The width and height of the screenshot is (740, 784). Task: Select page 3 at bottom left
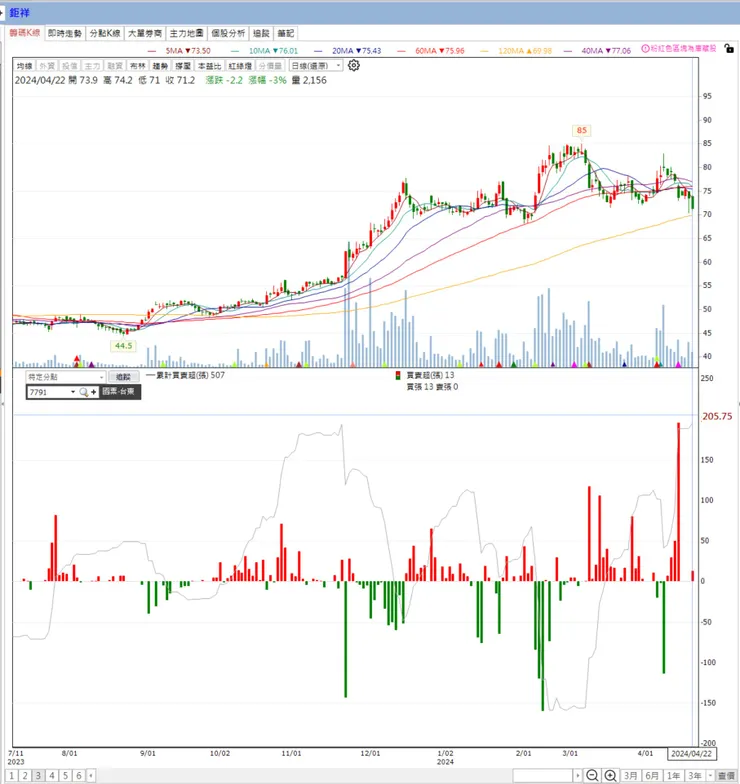[38, 776]
